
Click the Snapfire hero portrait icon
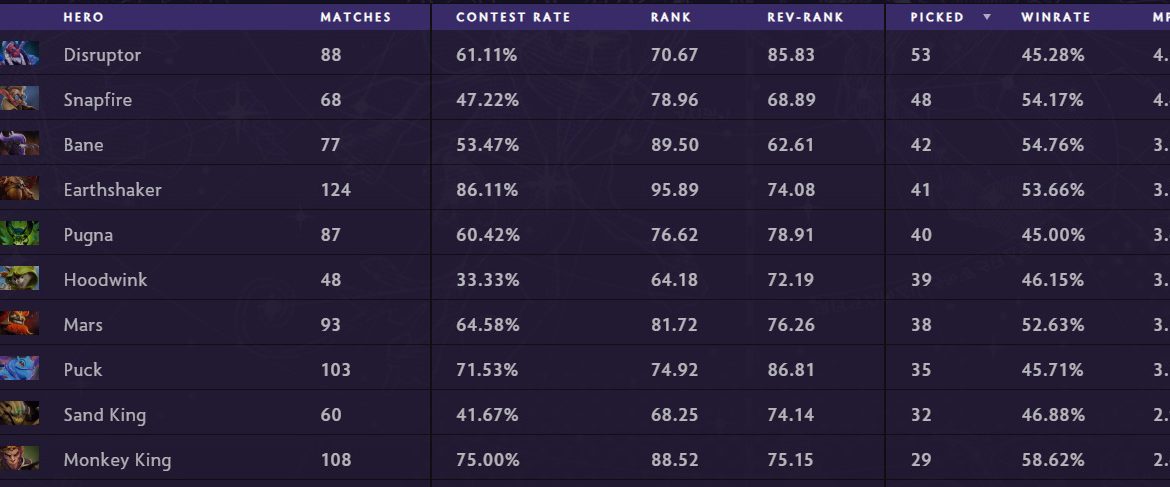click(20, 99)
